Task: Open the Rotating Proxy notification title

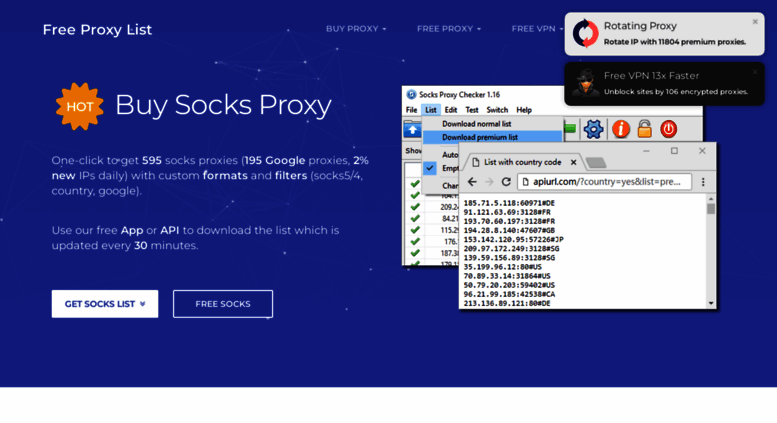Action: pos(640,26)
